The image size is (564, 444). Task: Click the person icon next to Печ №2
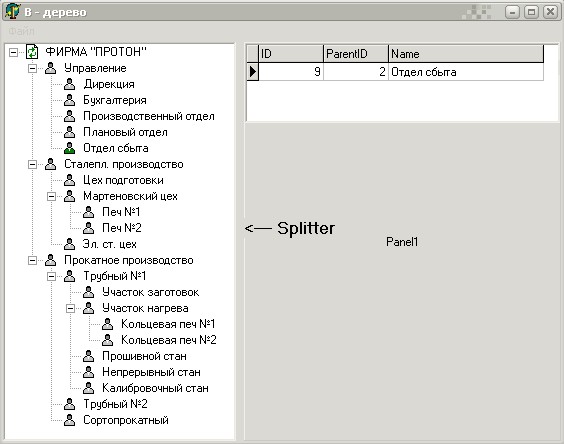click(x=88, y=228)
